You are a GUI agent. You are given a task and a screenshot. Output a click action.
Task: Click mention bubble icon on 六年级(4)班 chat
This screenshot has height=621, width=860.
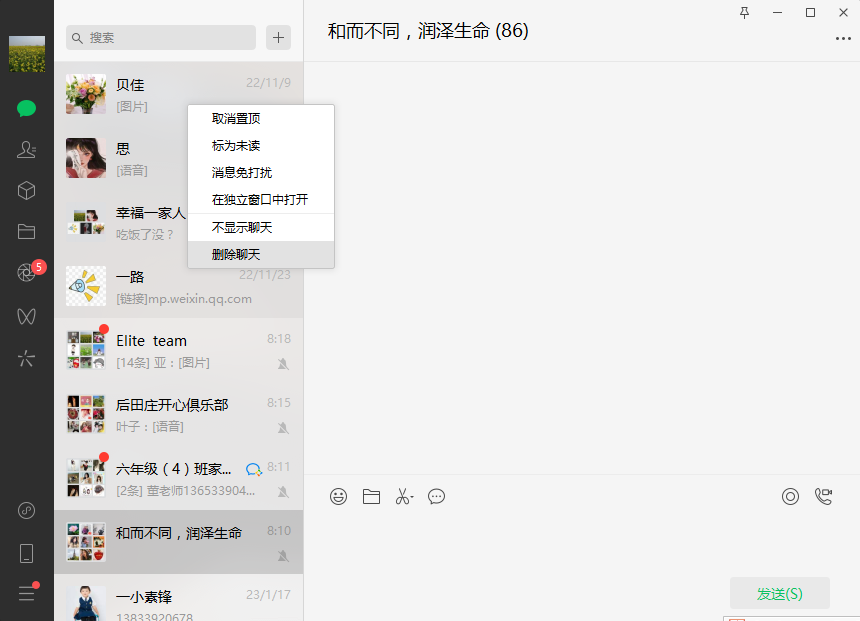point(253,470)
